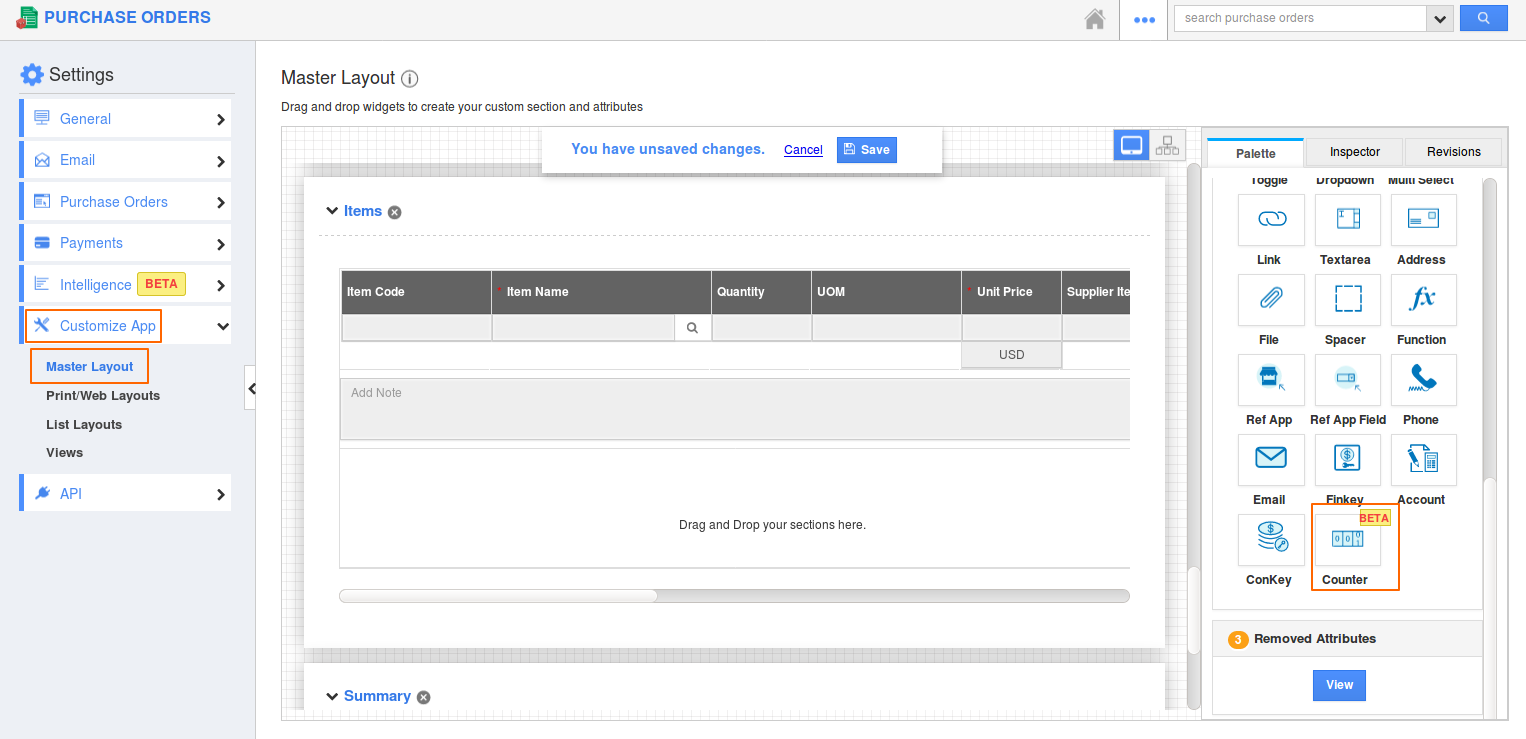This screenshot has width=1526, height=739.
Task: Choose the Account widget icon
Action: coord(1422,460)
